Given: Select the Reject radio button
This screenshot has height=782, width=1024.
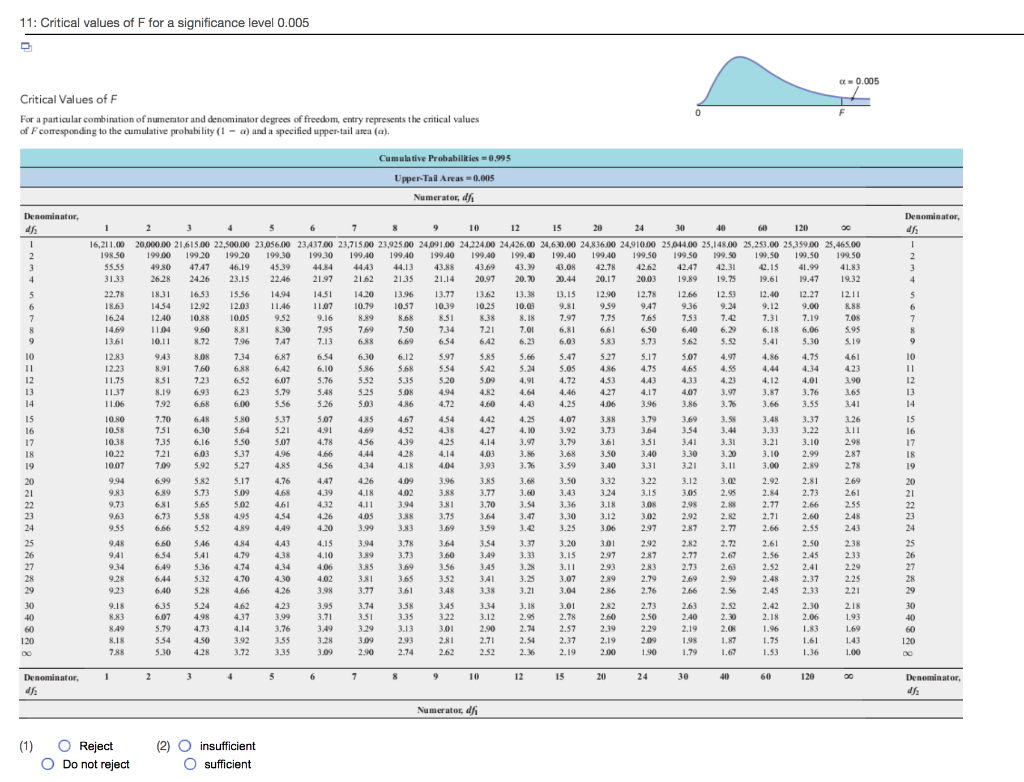Looking at the screenshot, I should coord(65,745).
